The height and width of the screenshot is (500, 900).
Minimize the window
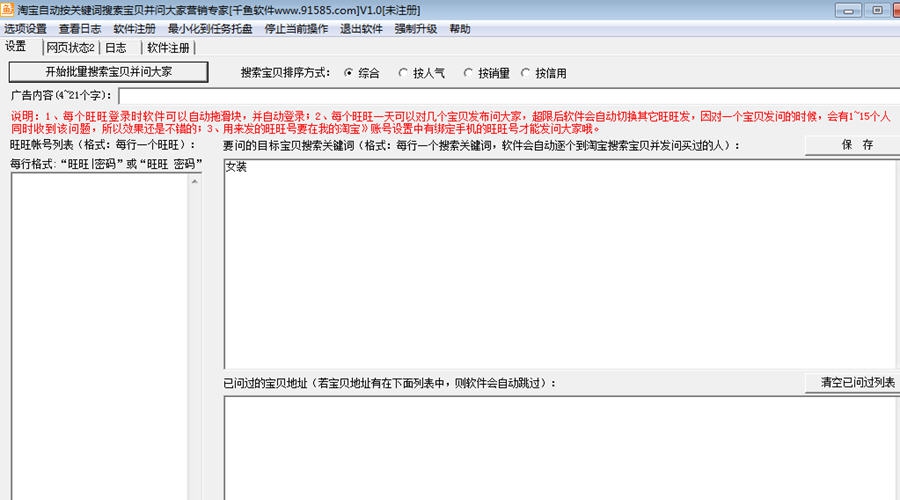[848, 10]
